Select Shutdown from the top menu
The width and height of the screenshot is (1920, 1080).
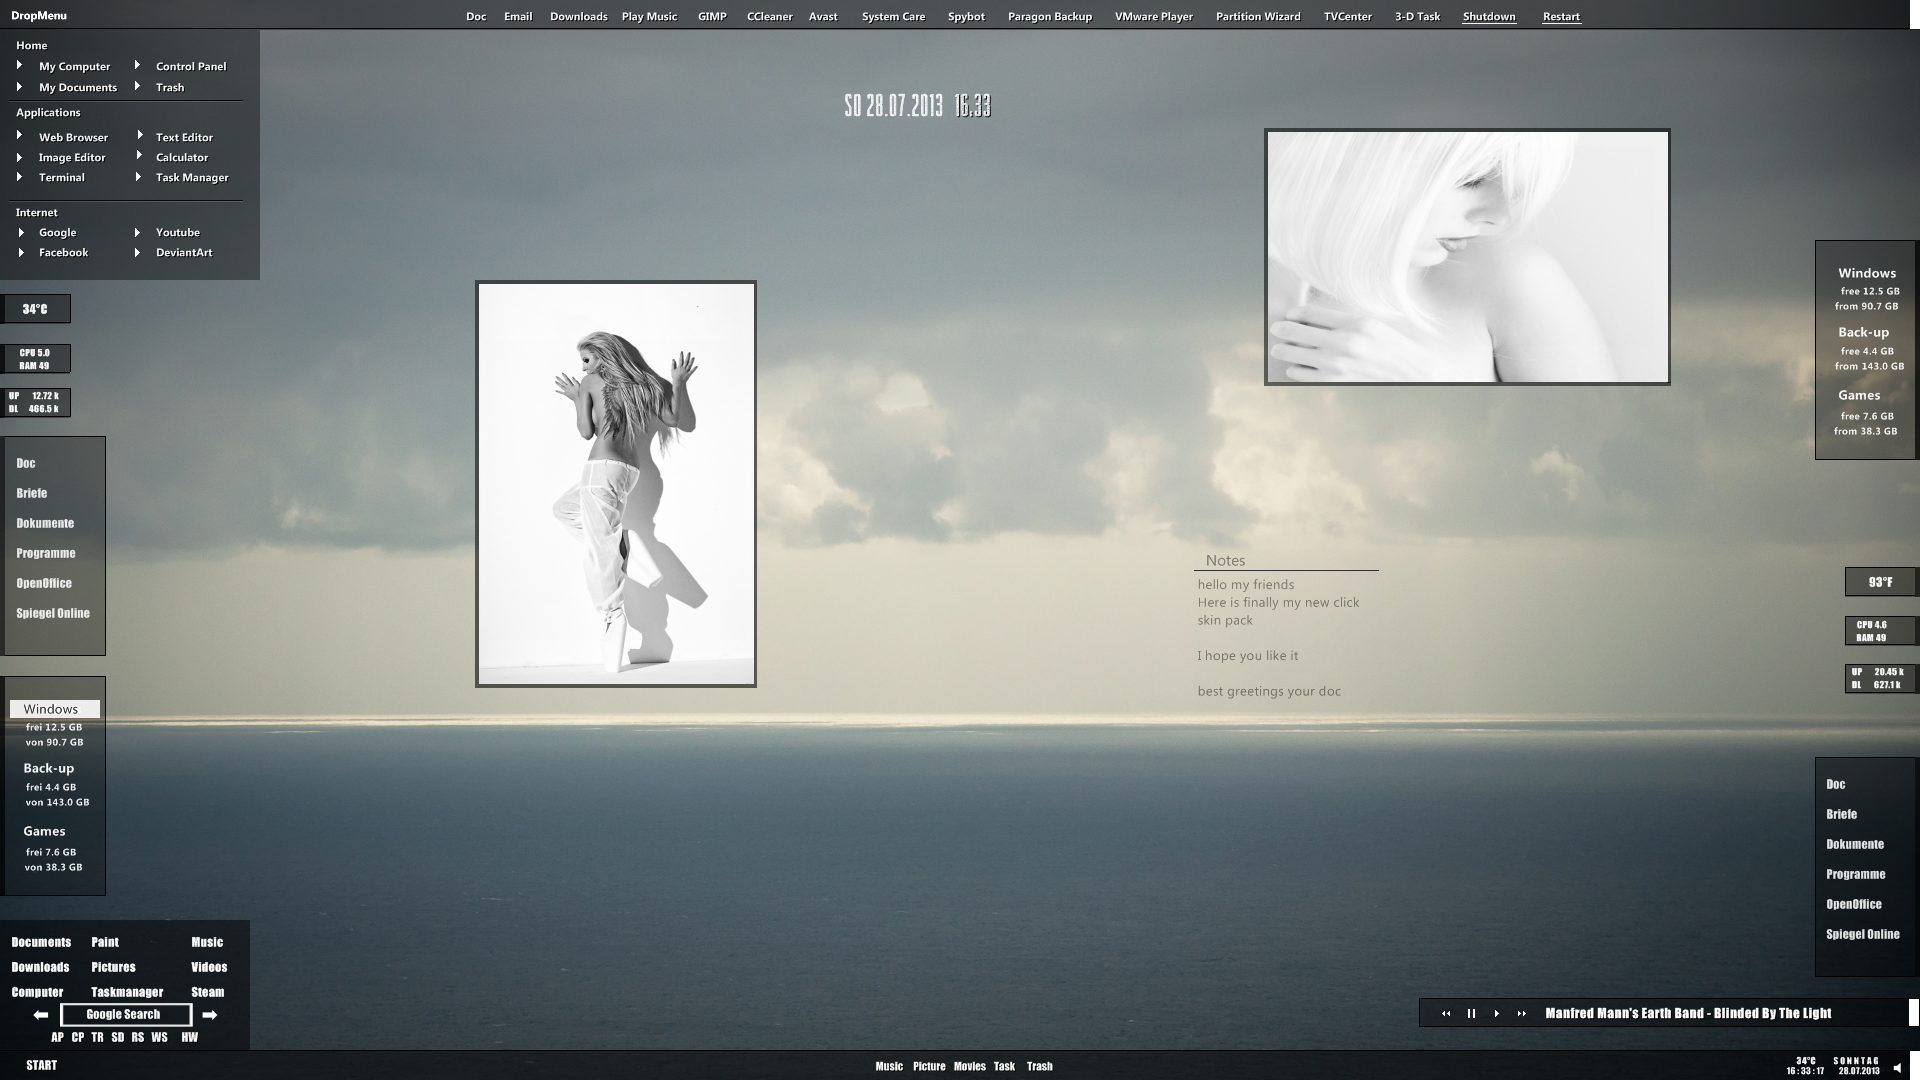pos(1489,16)
